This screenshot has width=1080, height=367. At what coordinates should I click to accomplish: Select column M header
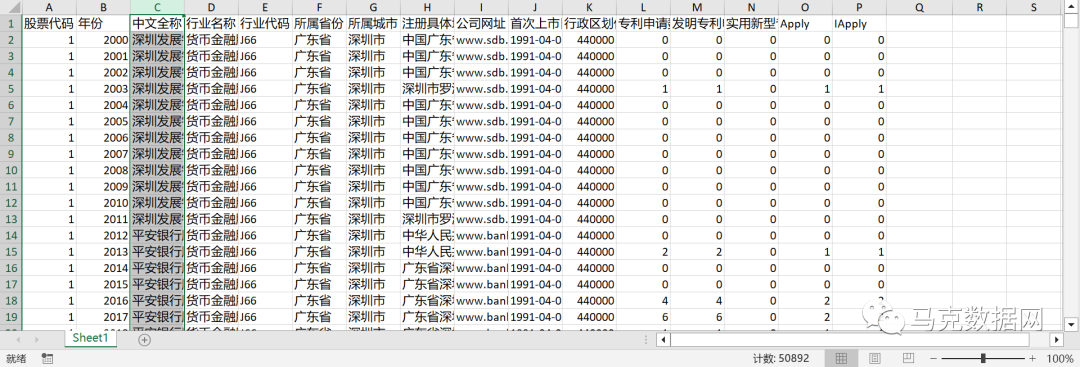coord(698,7)
